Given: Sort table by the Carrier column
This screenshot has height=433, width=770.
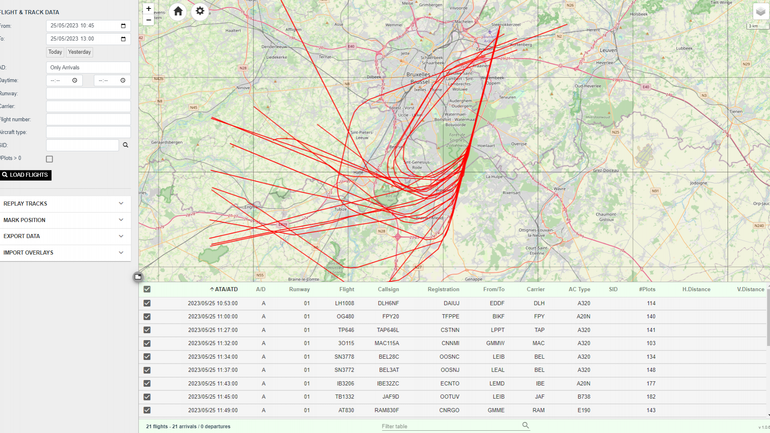Looking at the screenshot, I should (x=535, y=290).
